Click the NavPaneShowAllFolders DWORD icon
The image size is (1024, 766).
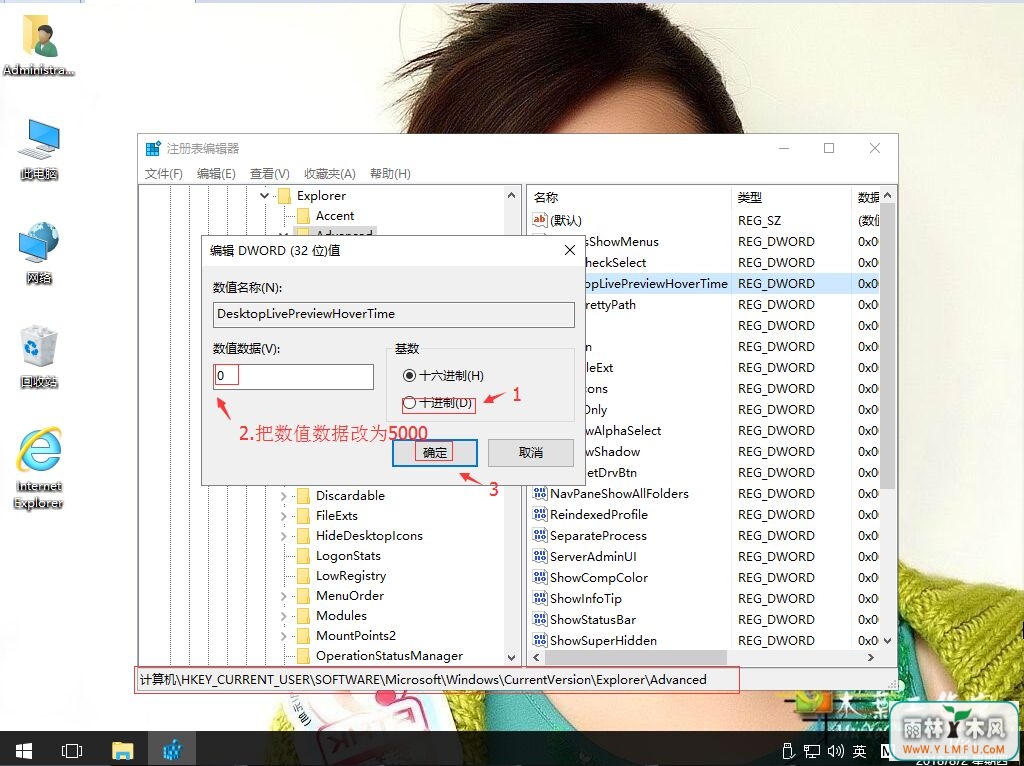point(539,493)
